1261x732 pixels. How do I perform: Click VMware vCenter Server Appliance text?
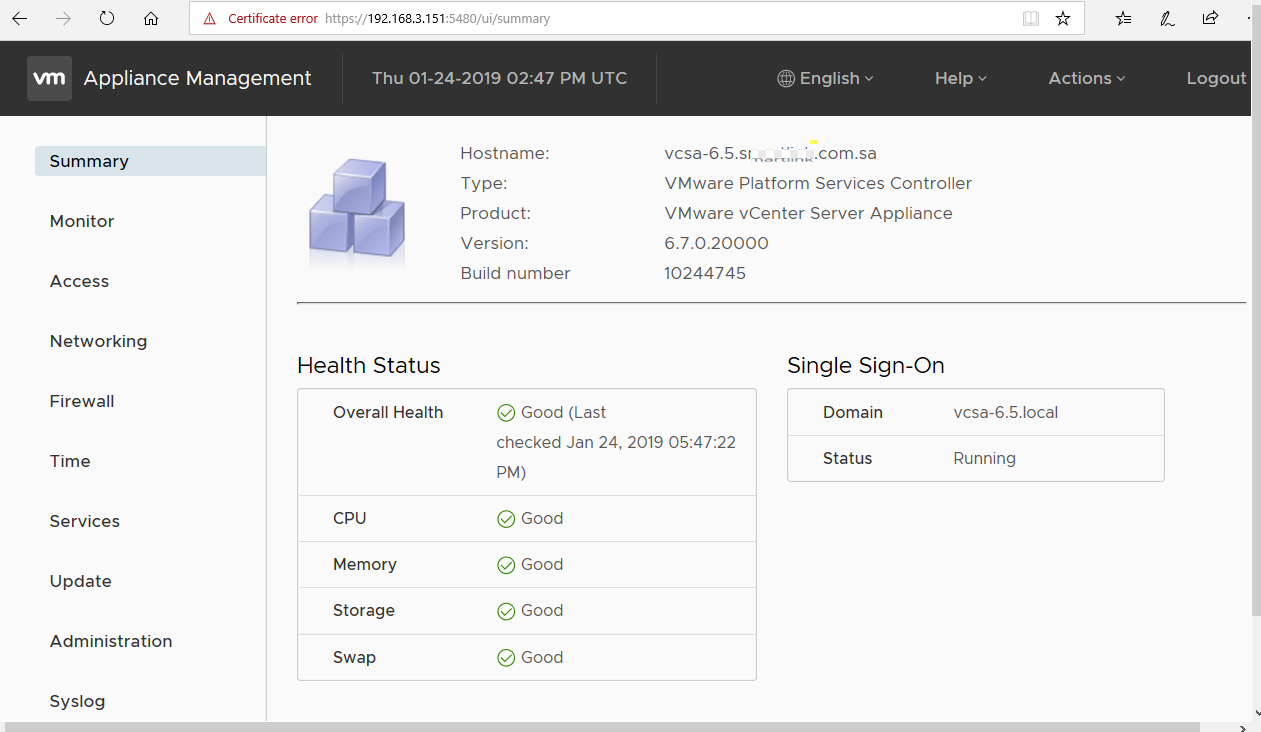tap(808, 213)
